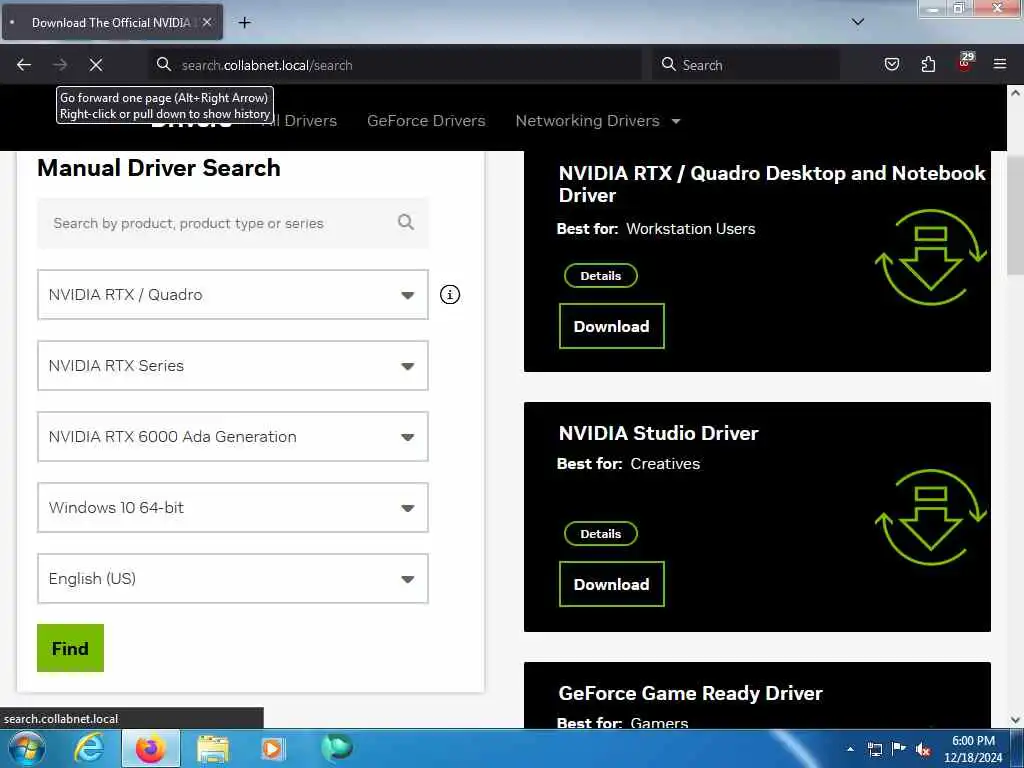1024x768 pixels.
Task: Click the browser Search box
Action: [746, 65]
